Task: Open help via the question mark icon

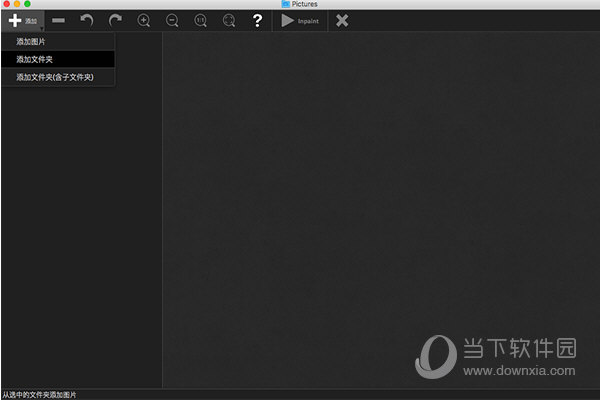Action: (x=257, y=20)
